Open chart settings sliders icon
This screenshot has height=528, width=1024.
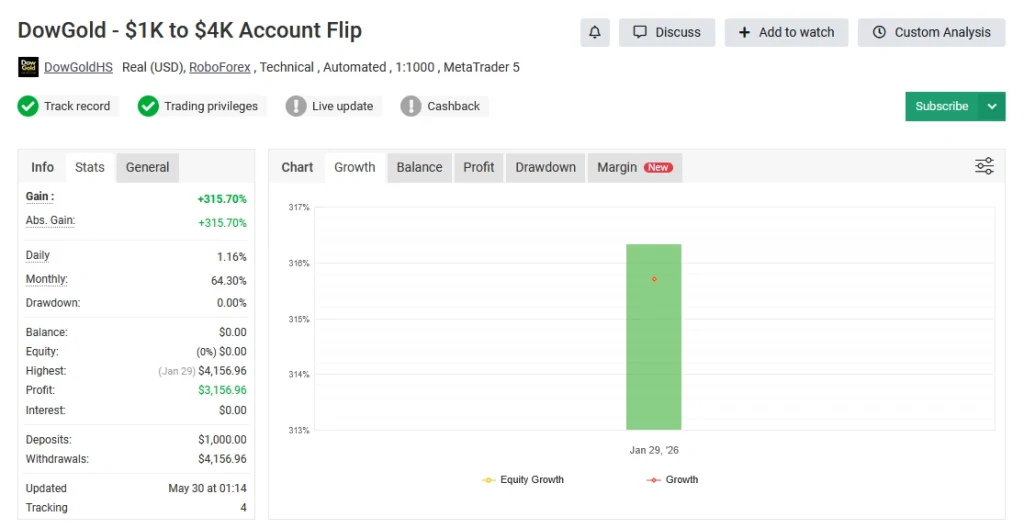coord(984,166)
